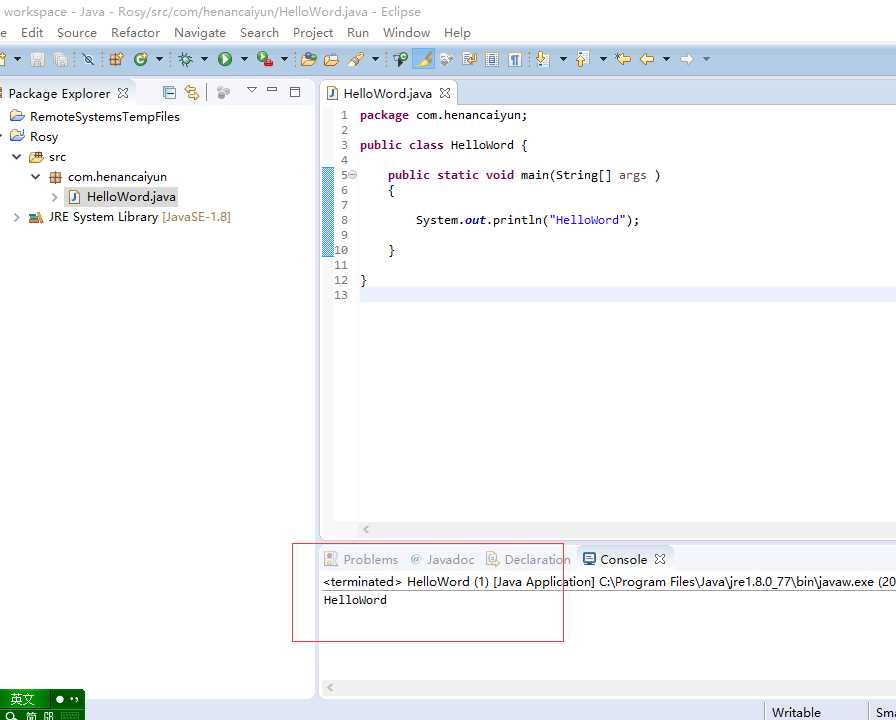Navigate Back with the yellow left arrow
The width and height of the screenshot is (896, 720).
point(647,59)
